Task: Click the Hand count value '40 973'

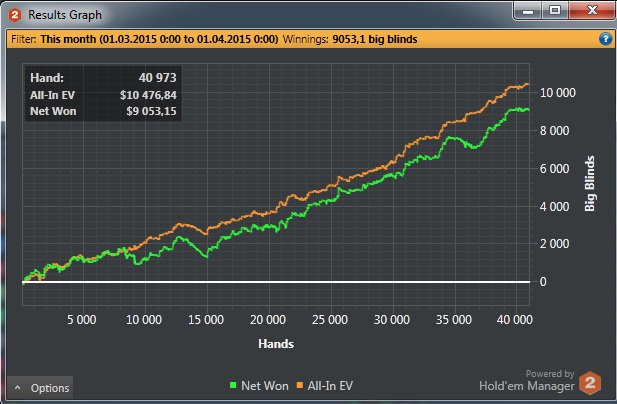Action: tap(157, 78)
